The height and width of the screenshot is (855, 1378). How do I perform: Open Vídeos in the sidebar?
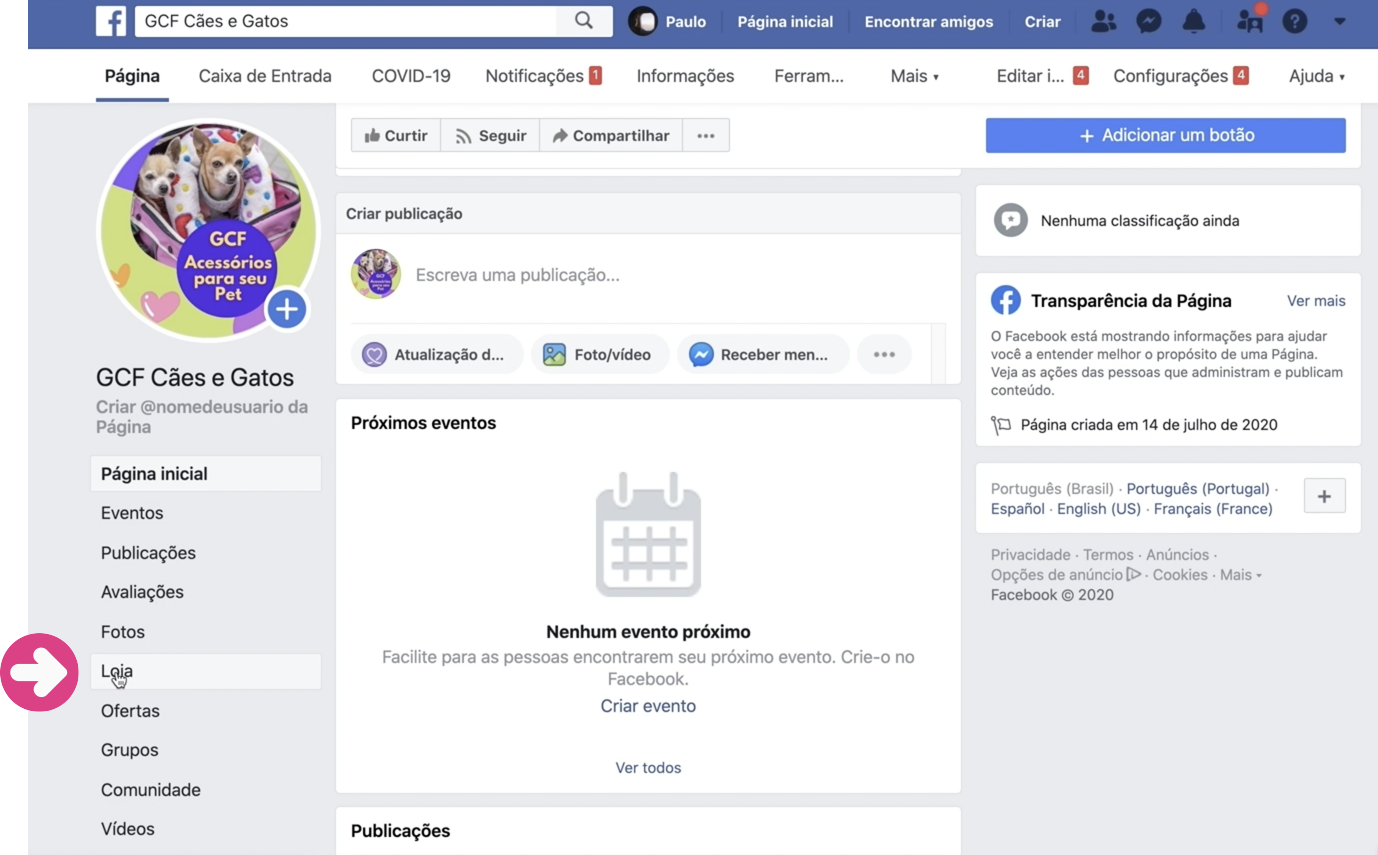(206, 829)
